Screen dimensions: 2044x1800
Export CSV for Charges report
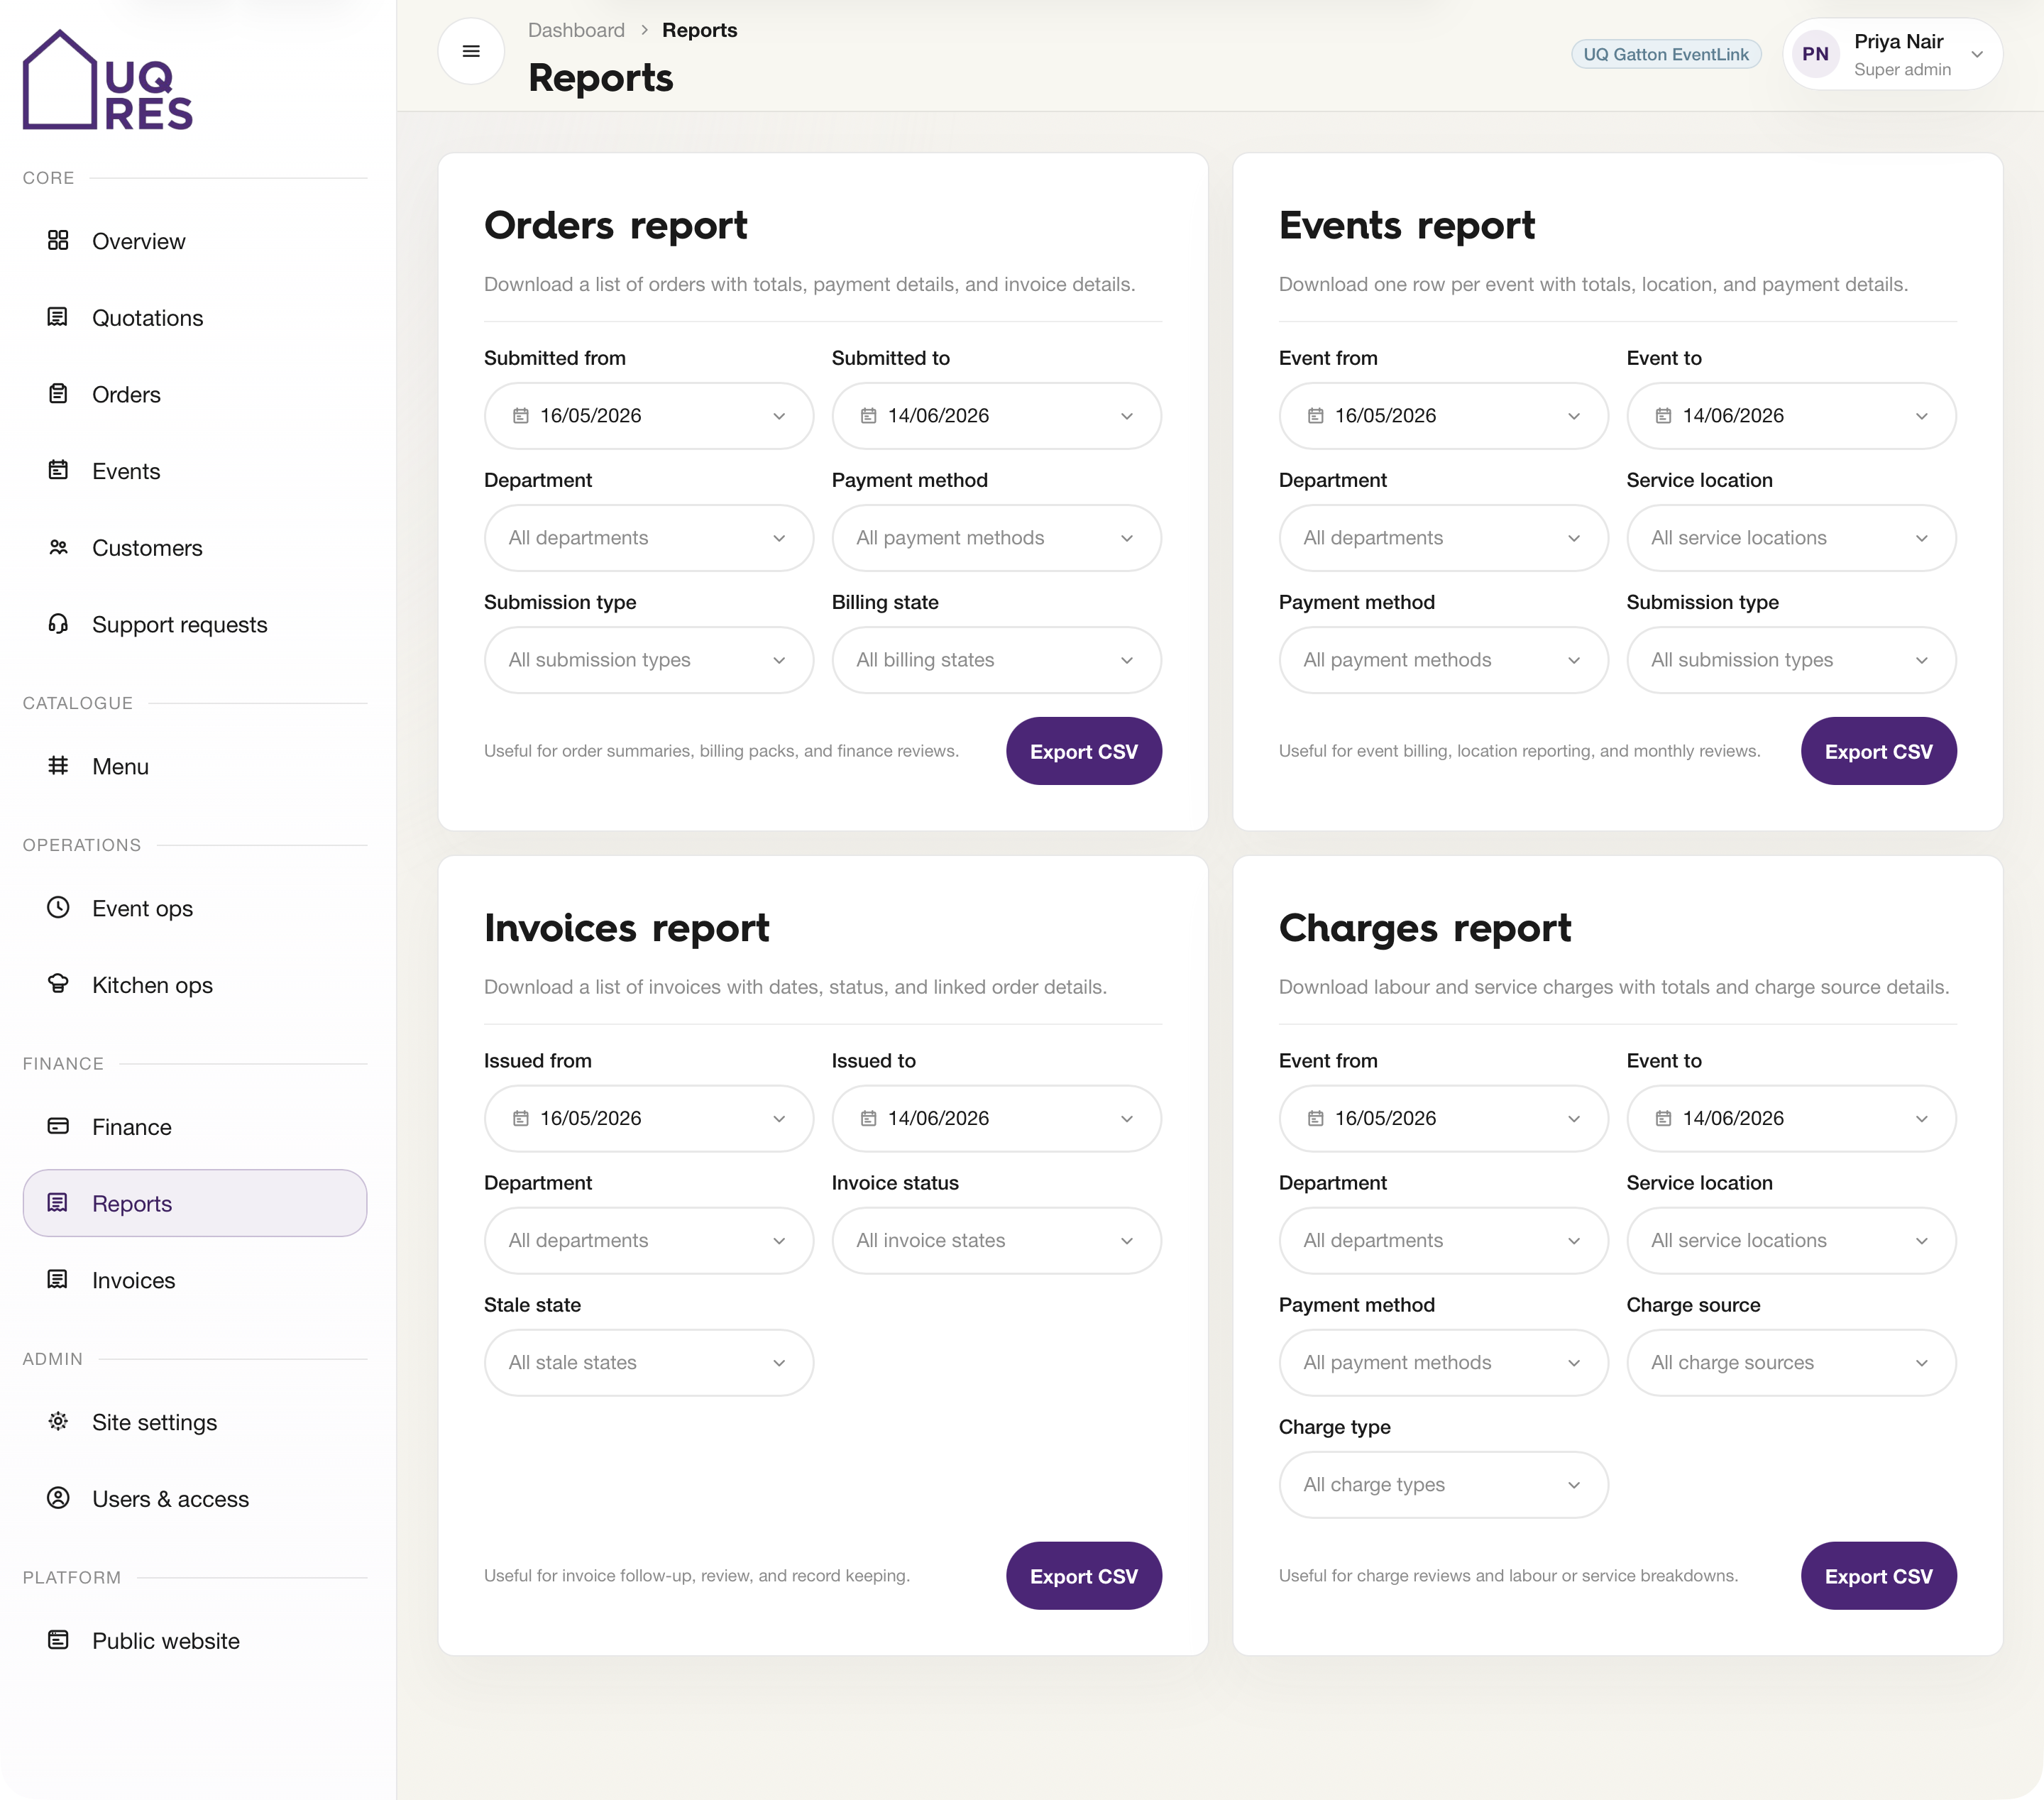coord(1878,1576)
